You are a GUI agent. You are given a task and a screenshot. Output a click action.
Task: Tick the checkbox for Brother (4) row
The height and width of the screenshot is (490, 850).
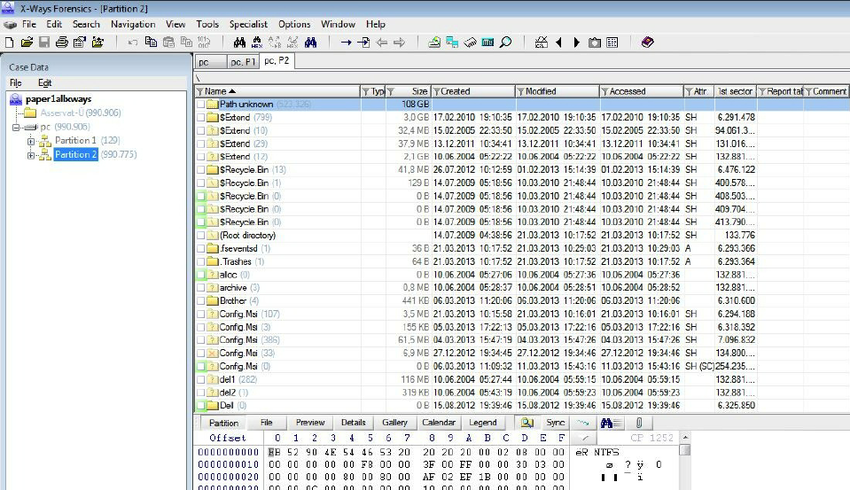click(201, 301)
